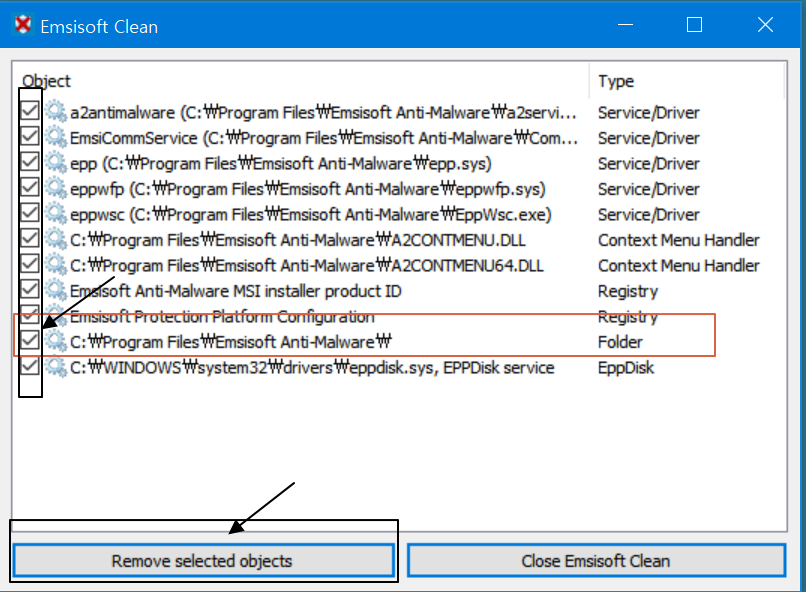The width and height of the screenshot is (806, 592).
Task: Click gear icon of the Folder type row
Action: point(56,341)
